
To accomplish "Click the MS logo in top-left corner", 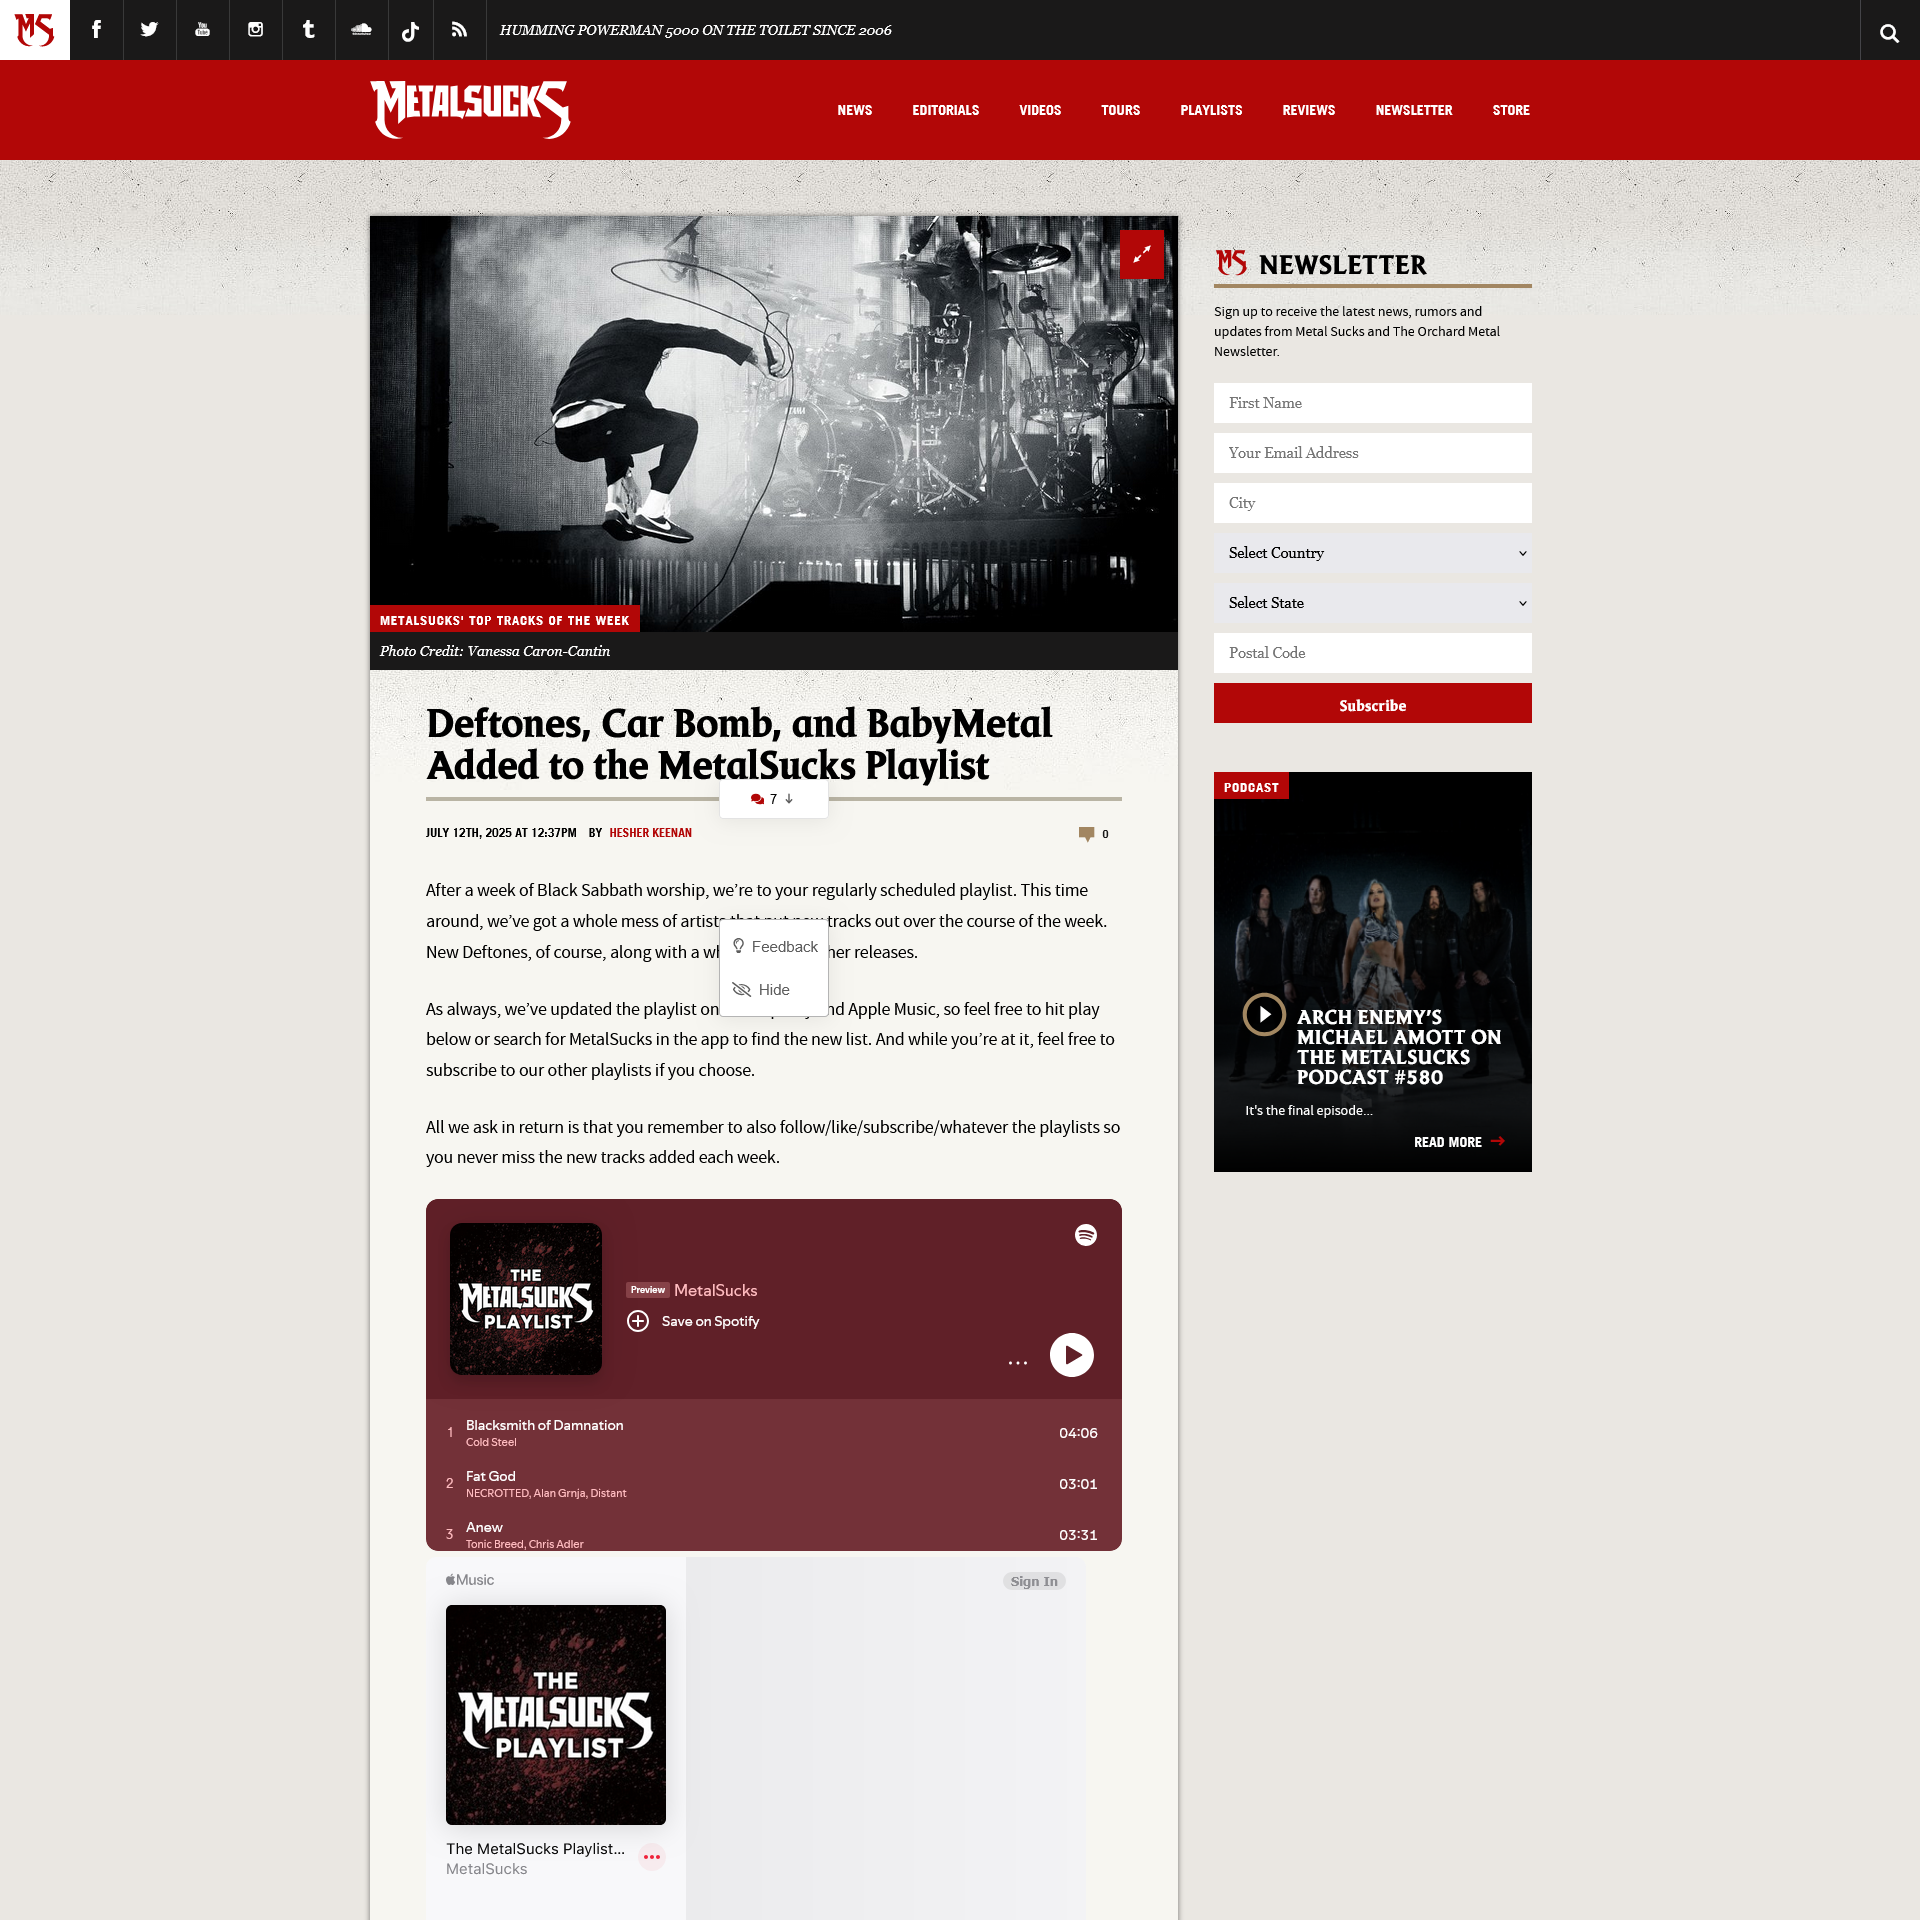I will click(35, 30).
